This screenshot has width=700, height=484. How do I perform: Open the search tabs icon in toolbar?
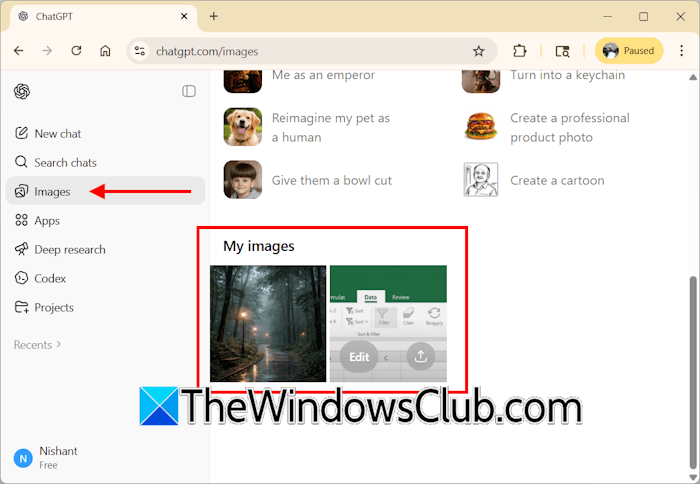(562, 51)
